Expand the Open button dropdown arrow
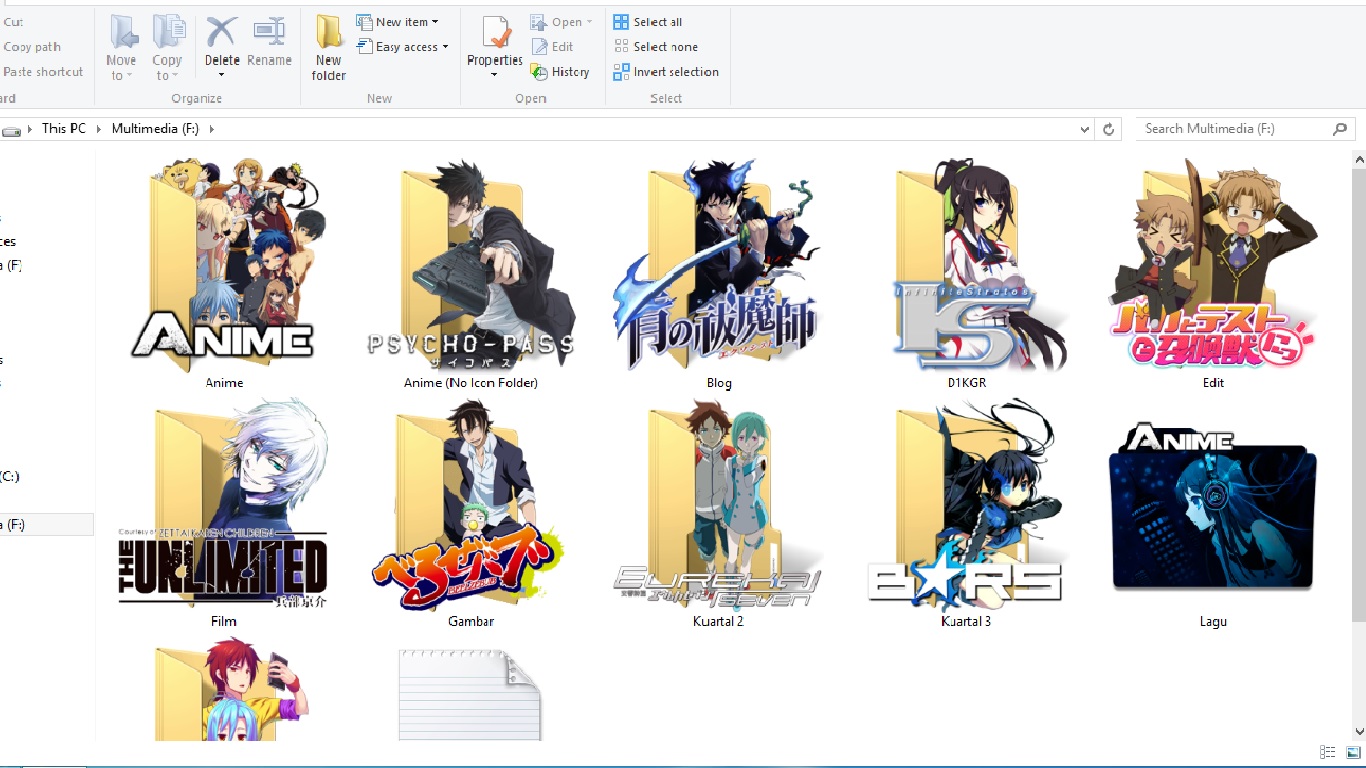Image resolution: width=1366 pixels, height=768 pixels. pyautogui.click(x=589, y=22)
